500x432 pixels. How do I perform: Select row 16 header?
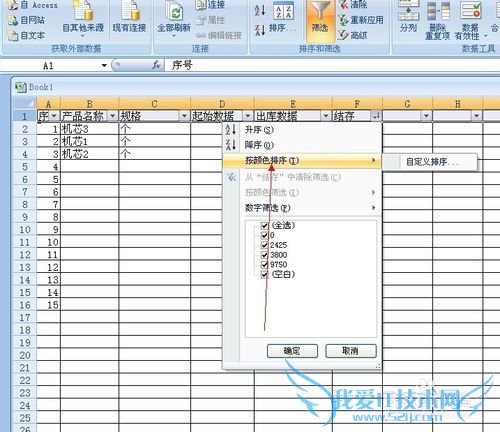coord(25,305)
